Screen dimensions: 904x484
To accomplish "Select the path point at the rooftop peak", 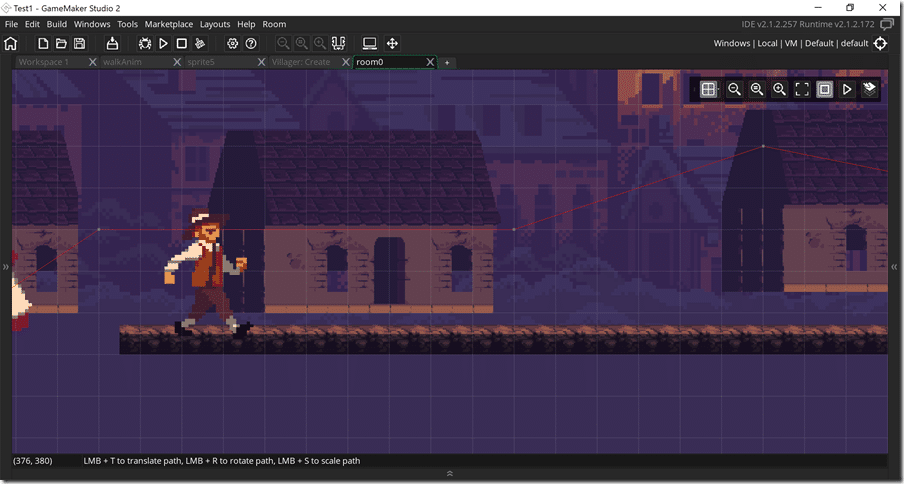I will tap(763, 146).
